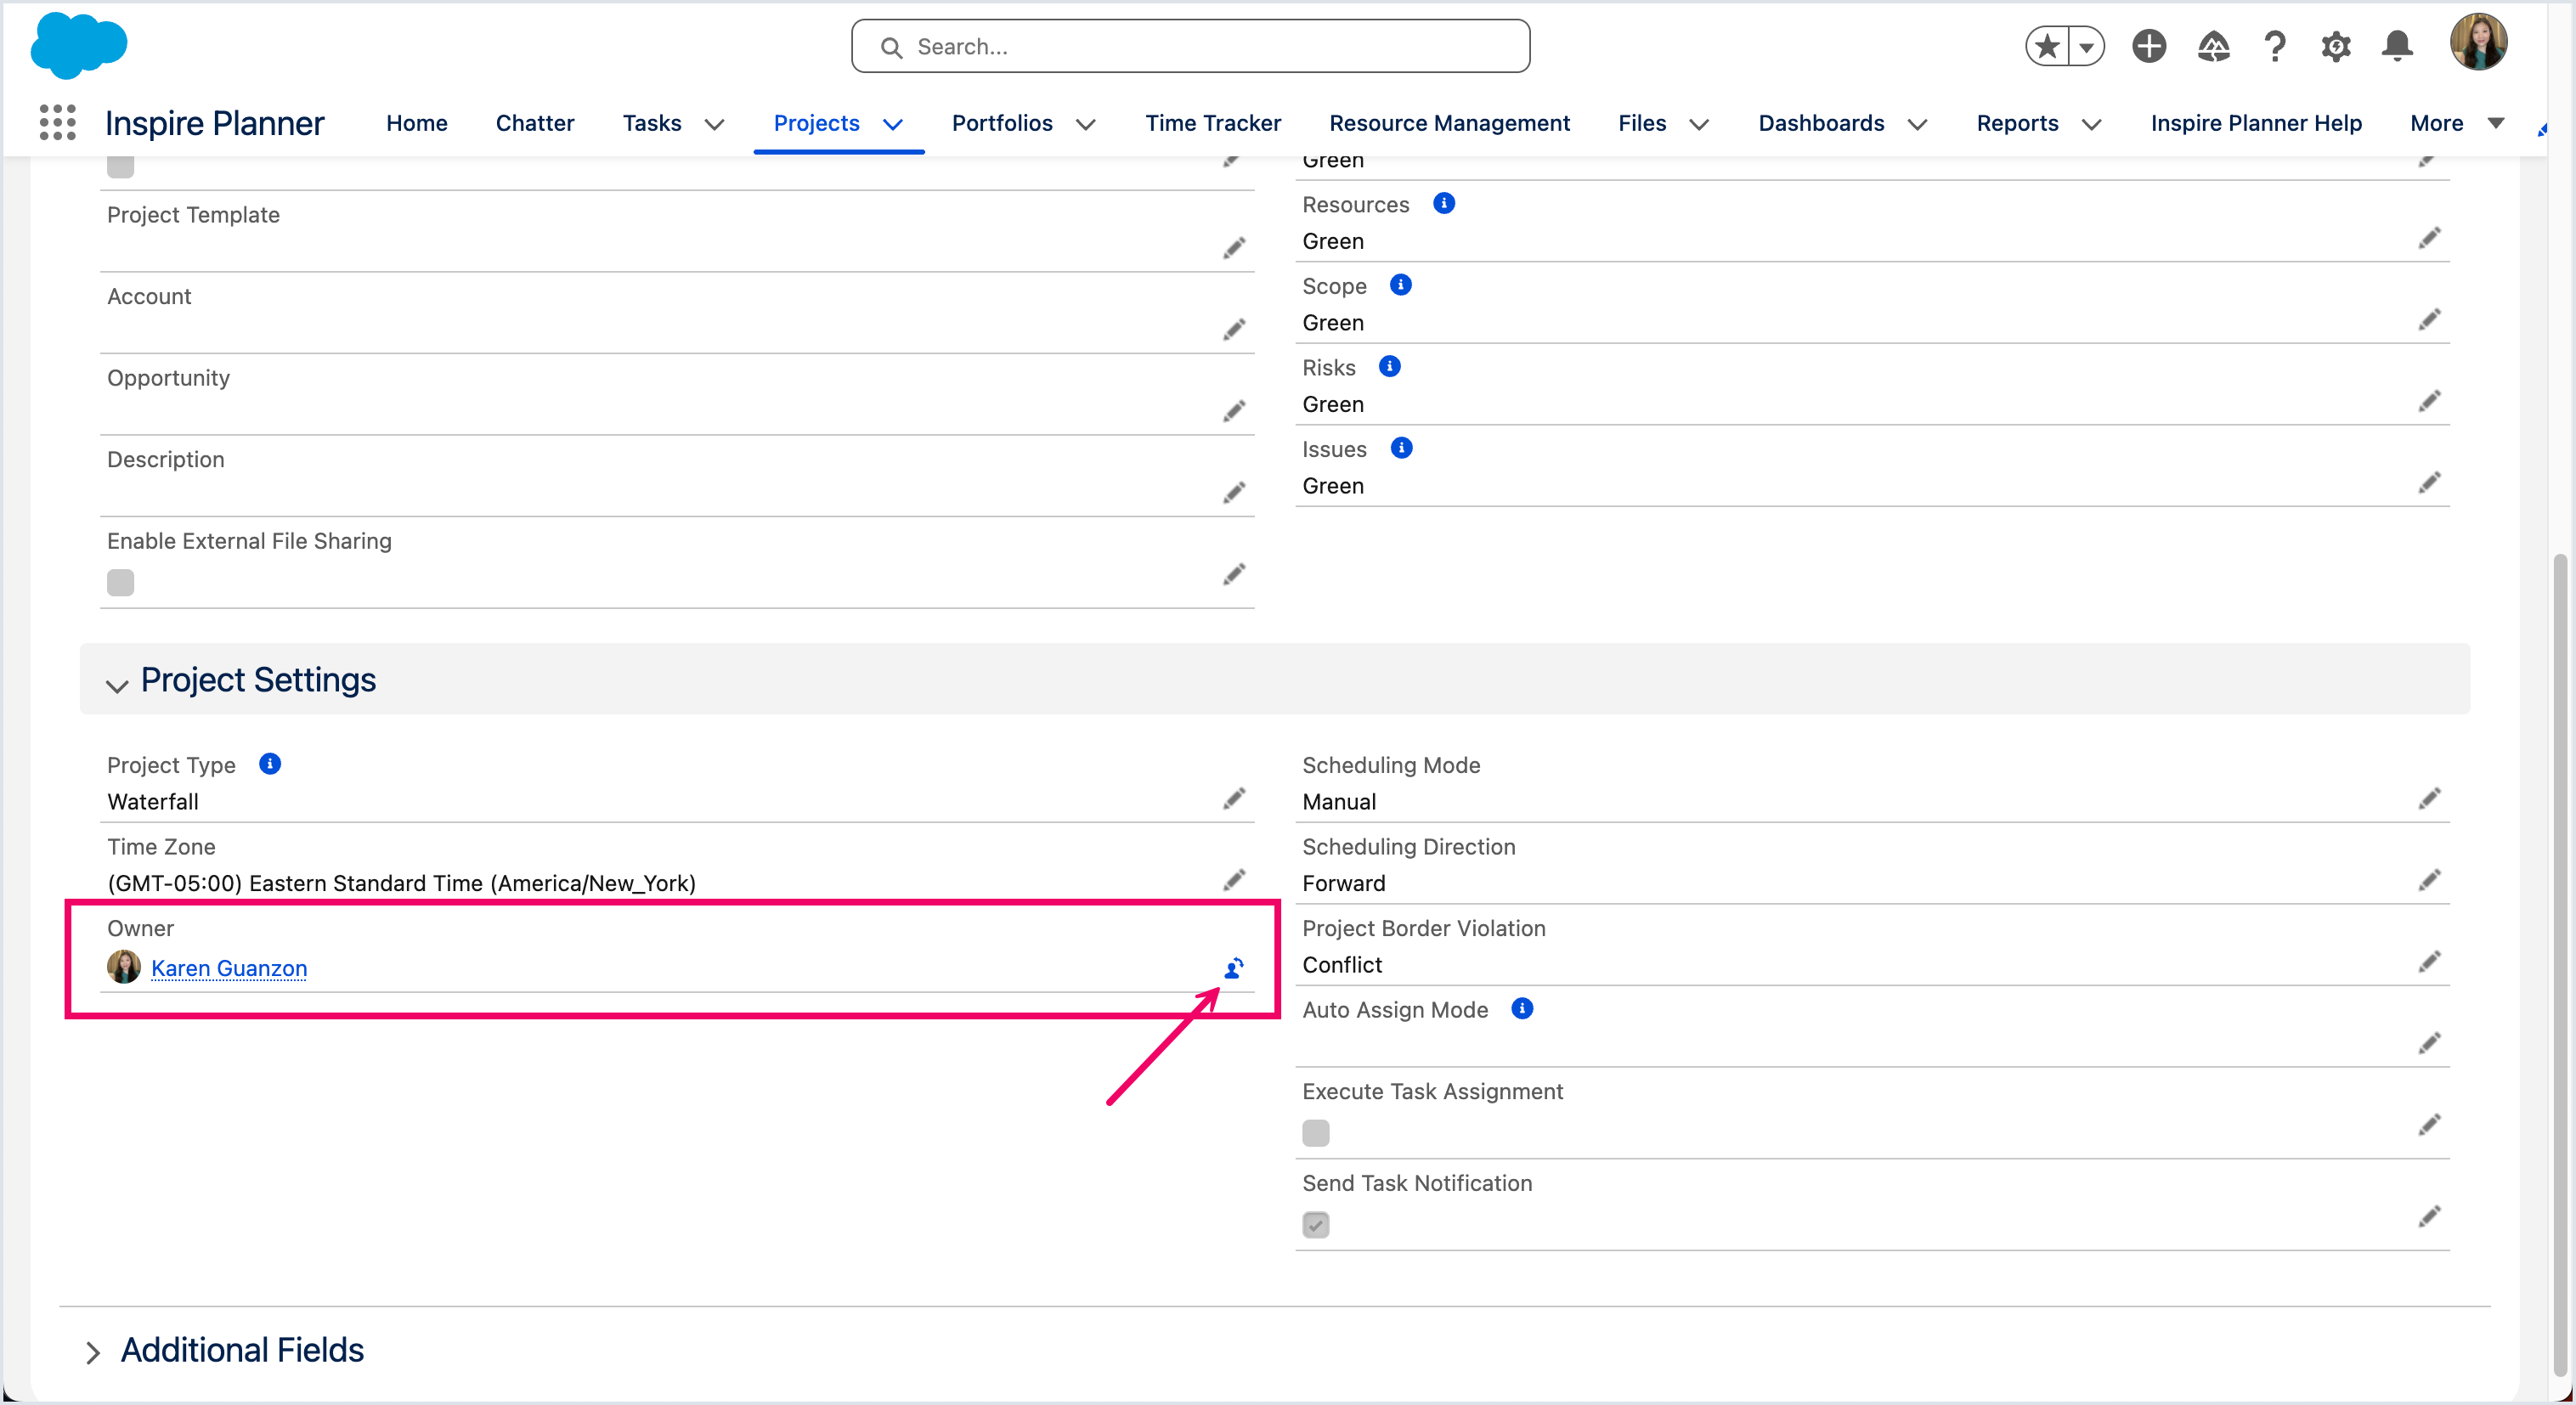Open the Notifications bell

2396,46
